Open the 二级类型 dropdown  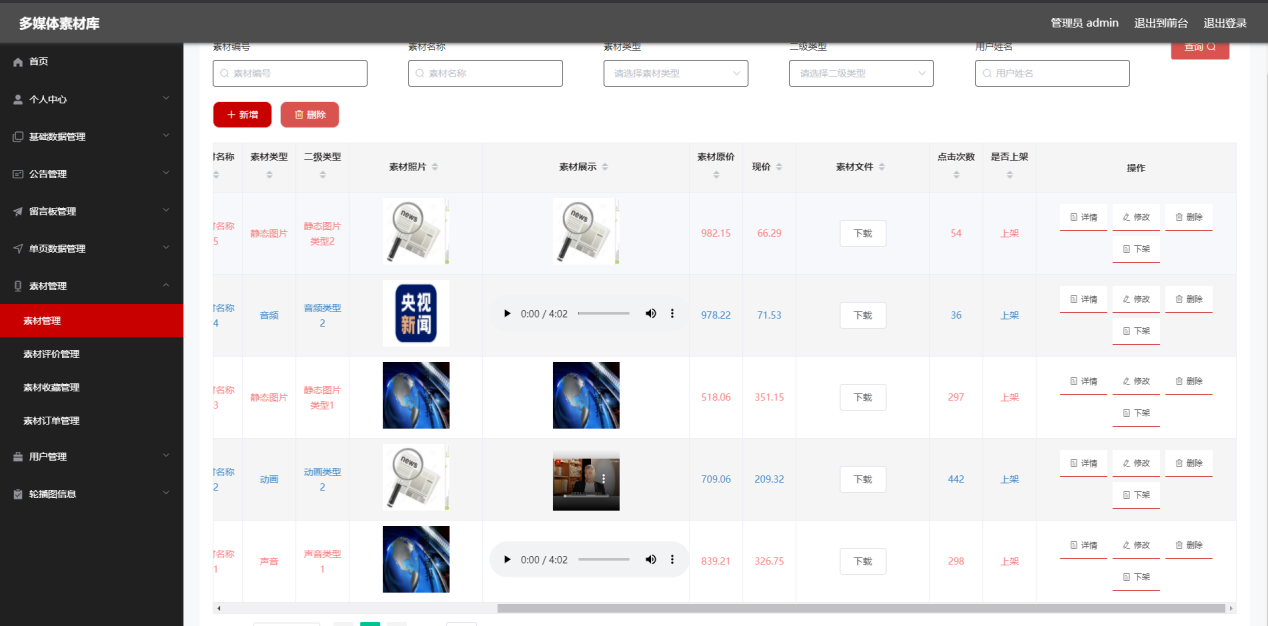[861, 72]
